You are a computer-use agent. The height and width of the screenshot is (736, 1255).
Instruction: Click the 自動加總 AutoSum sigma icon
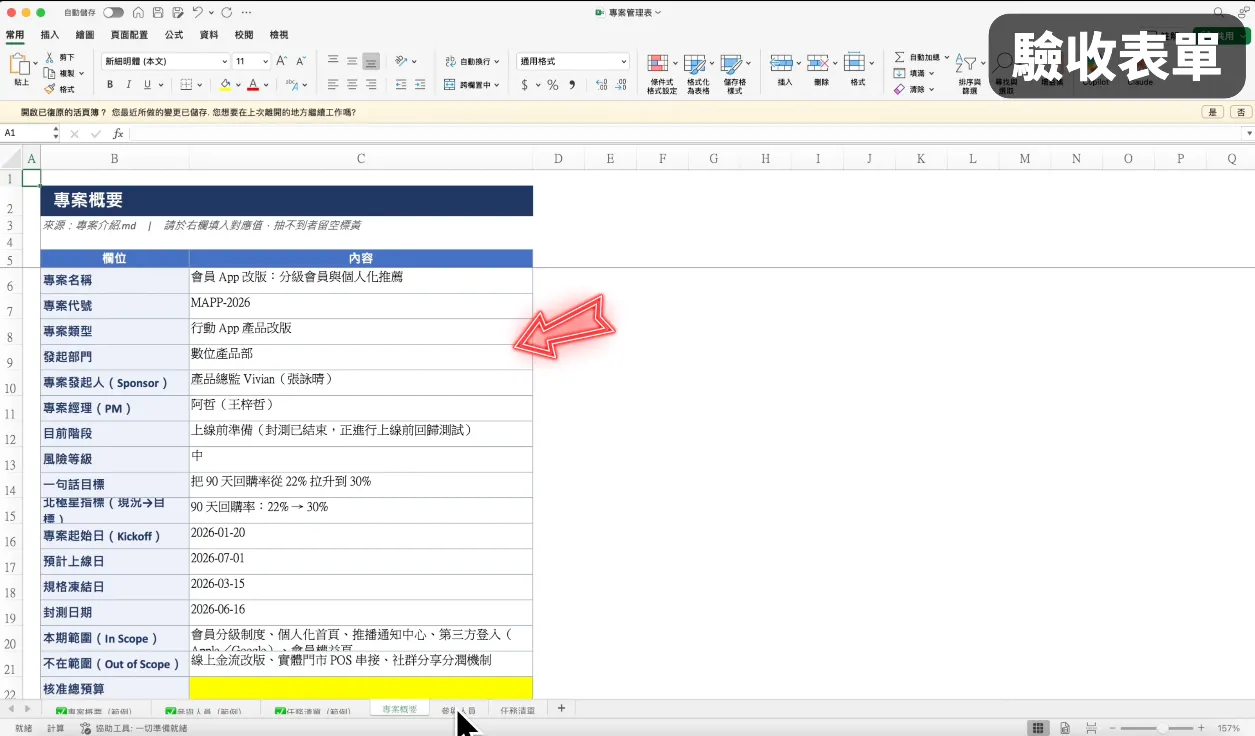coord(900,58)
